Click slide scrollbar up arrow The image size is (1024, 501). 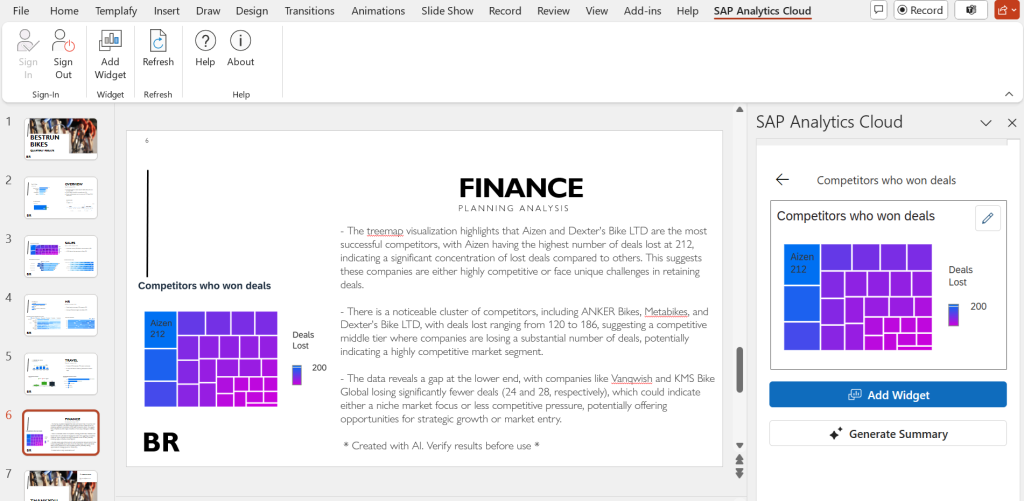click(739, 110)
